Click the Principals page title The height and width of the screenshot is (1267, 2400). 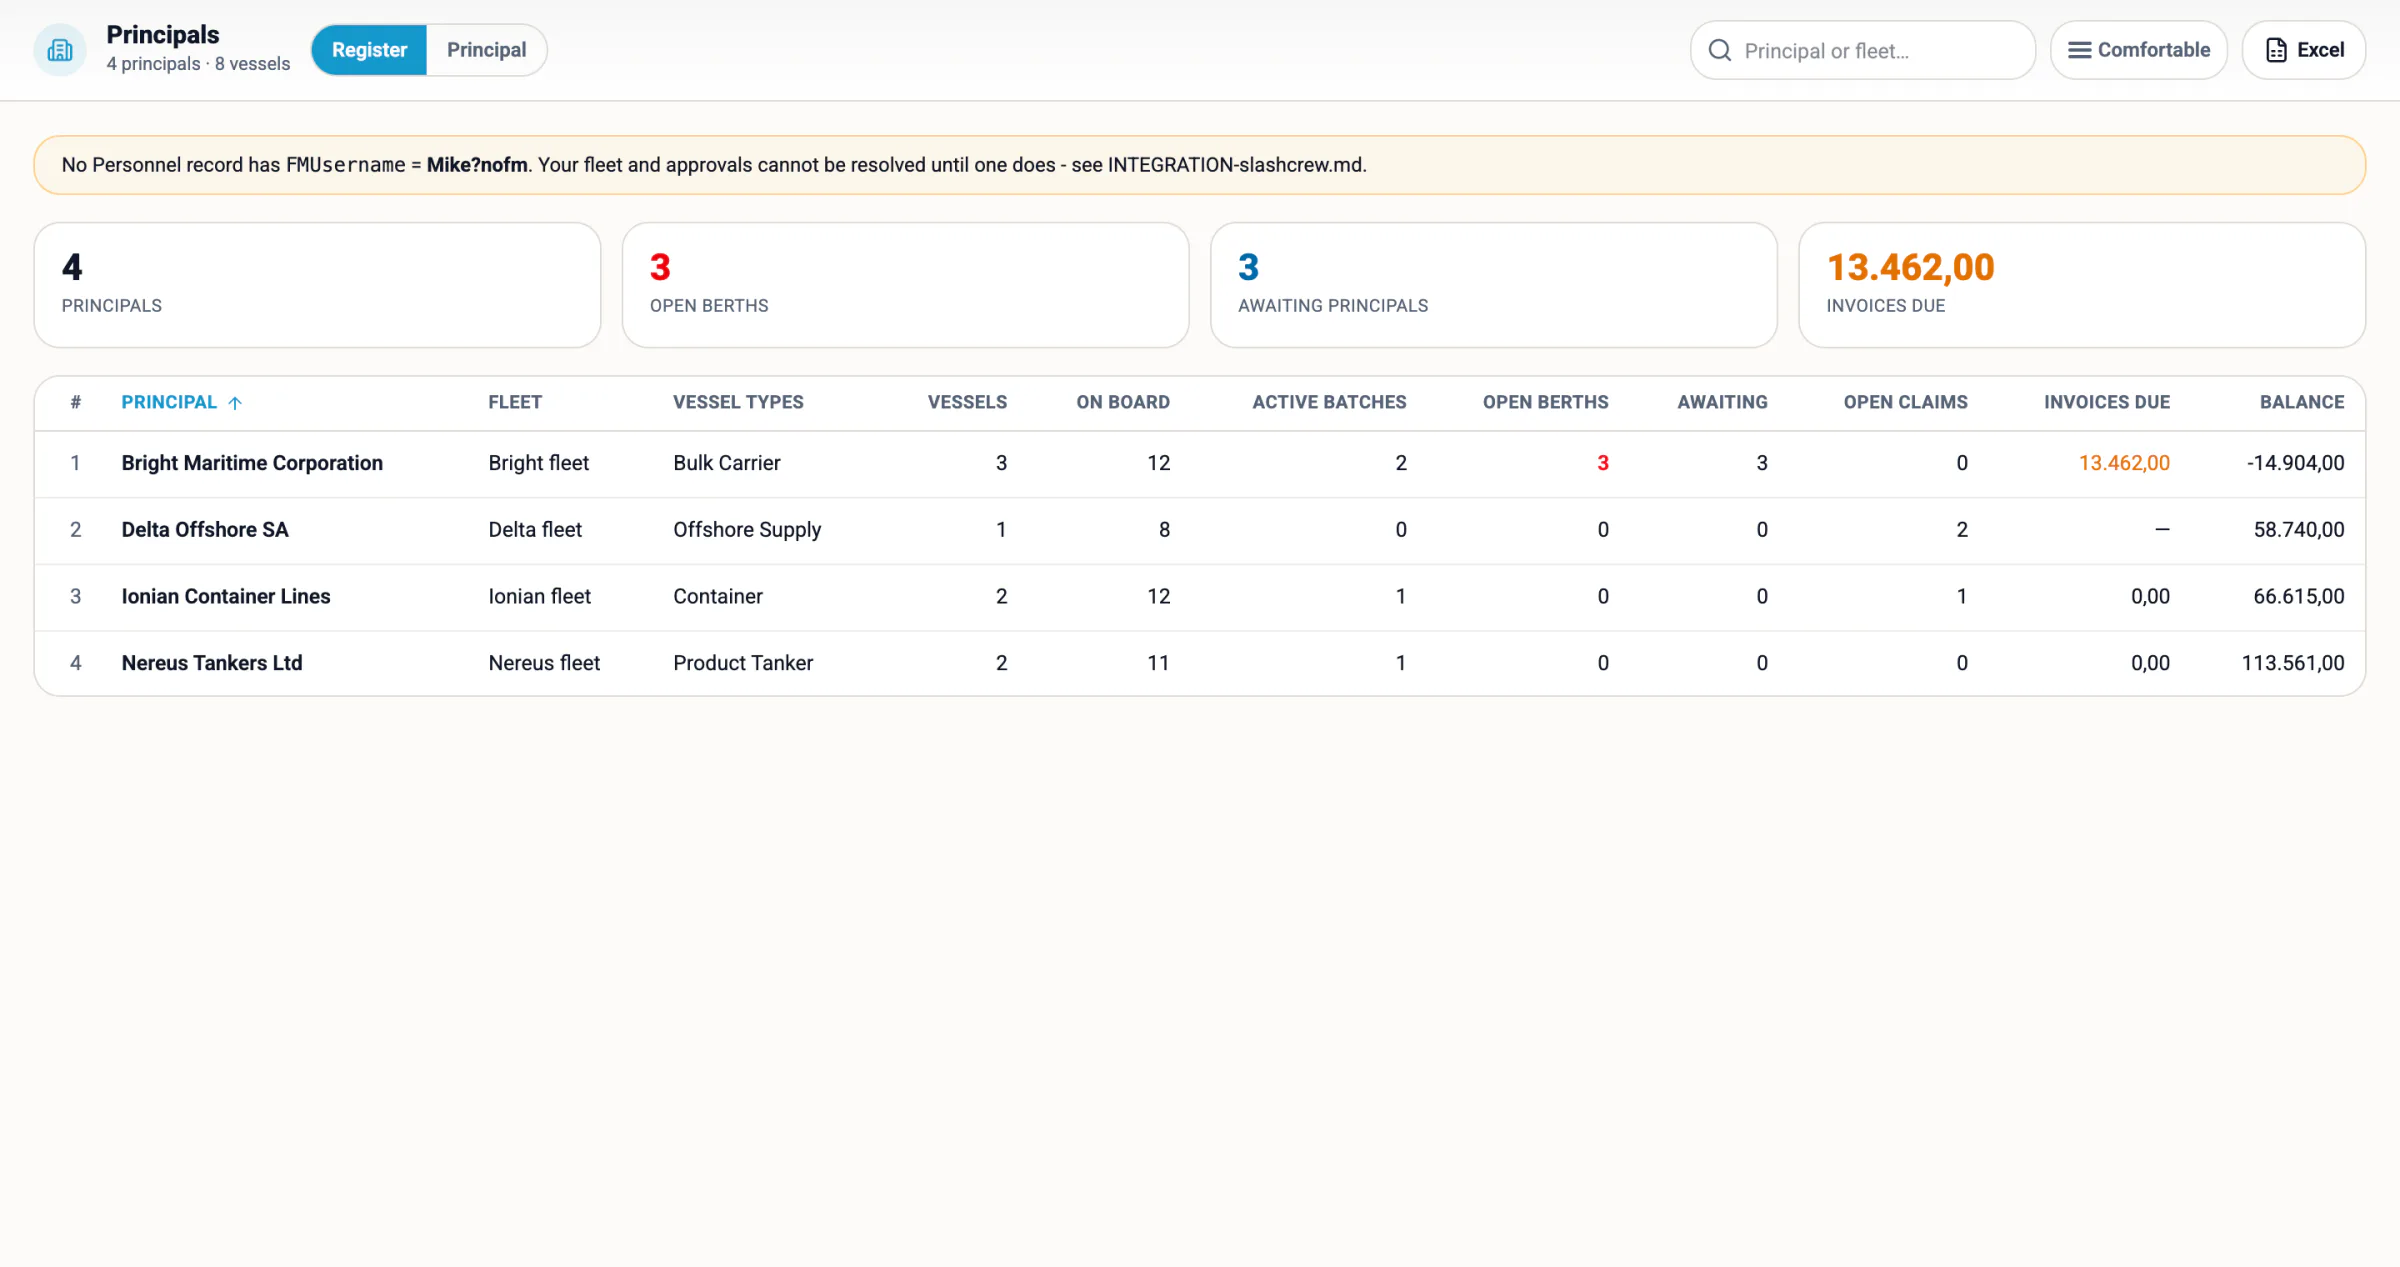(163, 35)
